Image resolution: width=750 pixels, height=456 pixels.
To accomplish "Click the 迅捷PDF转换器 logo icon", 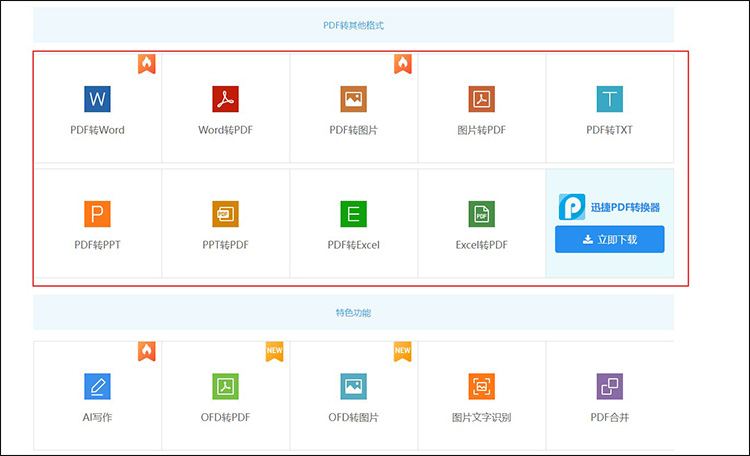I will tap(572, 207).
